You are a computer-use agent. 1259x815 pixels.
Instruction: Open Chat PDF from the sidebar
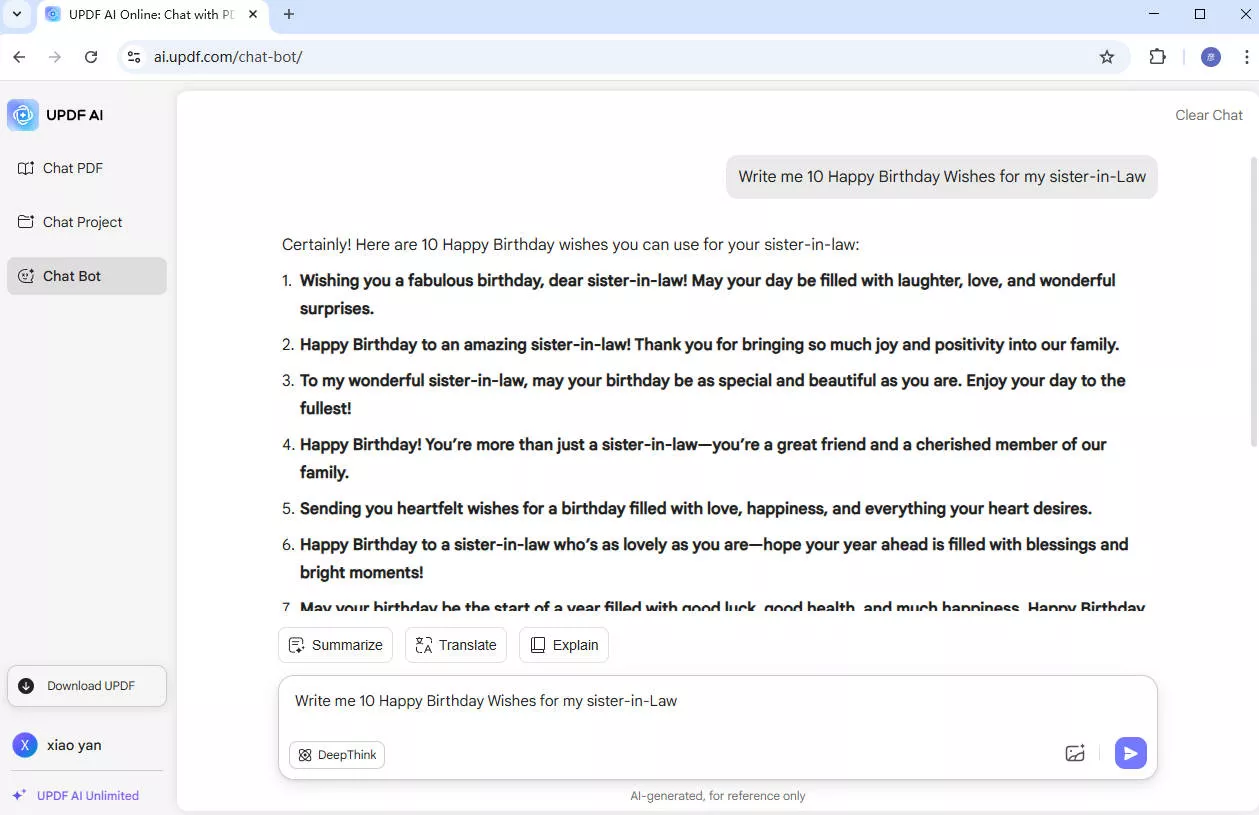coord(73,168)
